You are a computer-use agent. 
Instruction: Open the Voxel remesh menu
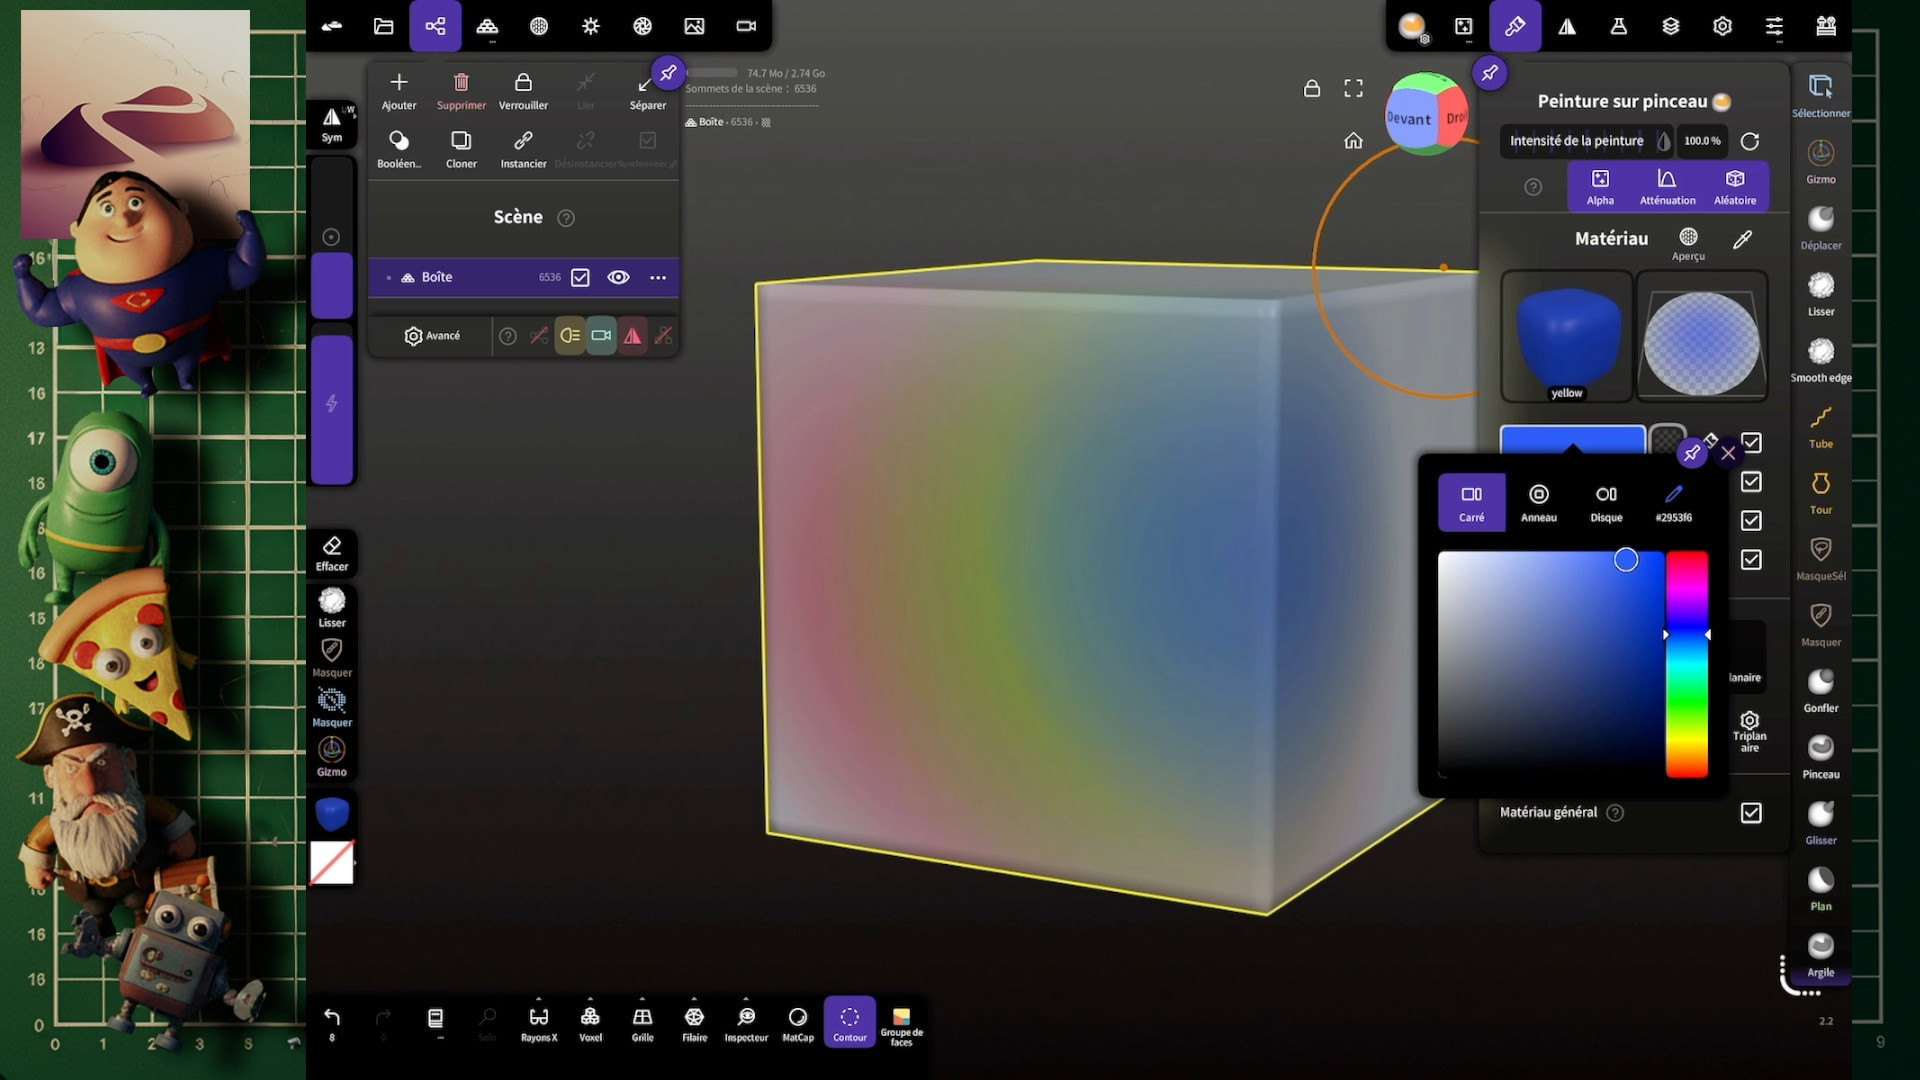coord(590,1023)
